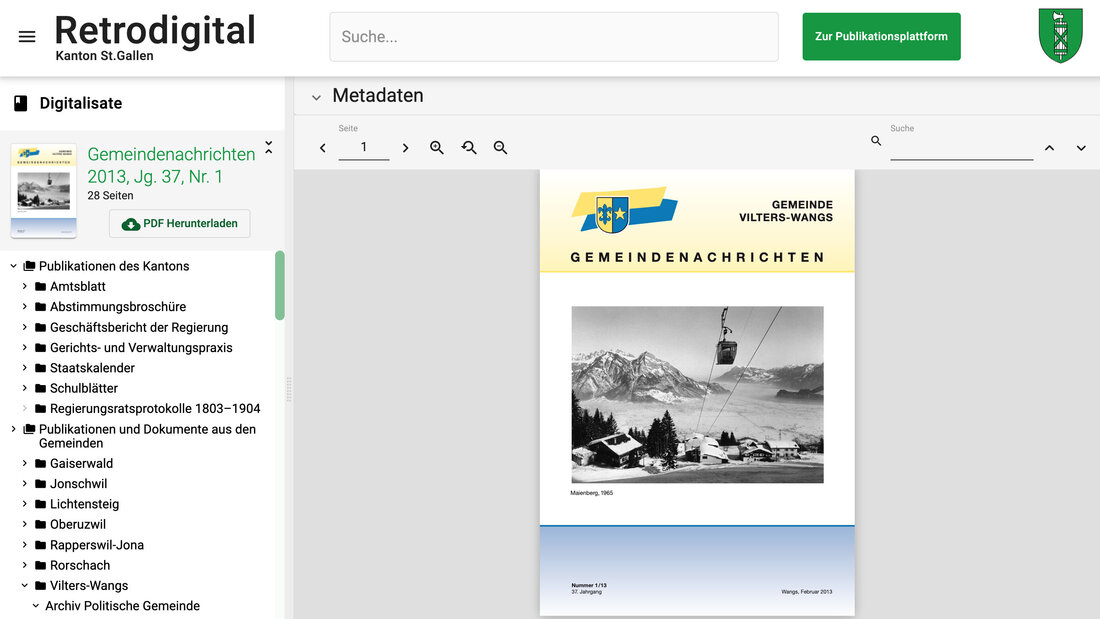Click the main Suche search field

point(553,37)
